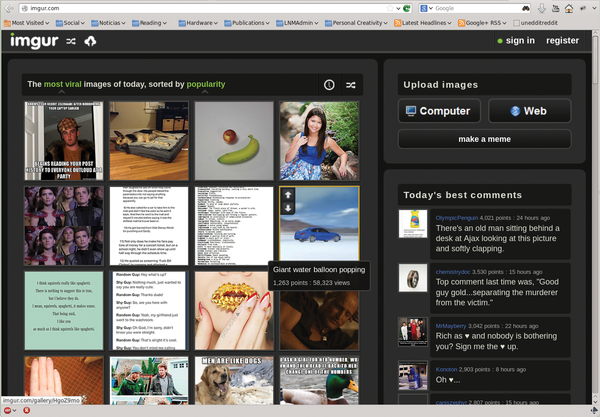Open the mallard duck meme thumbnail
The height and width of the screenshot is (417, 600).
click(319, 380)
